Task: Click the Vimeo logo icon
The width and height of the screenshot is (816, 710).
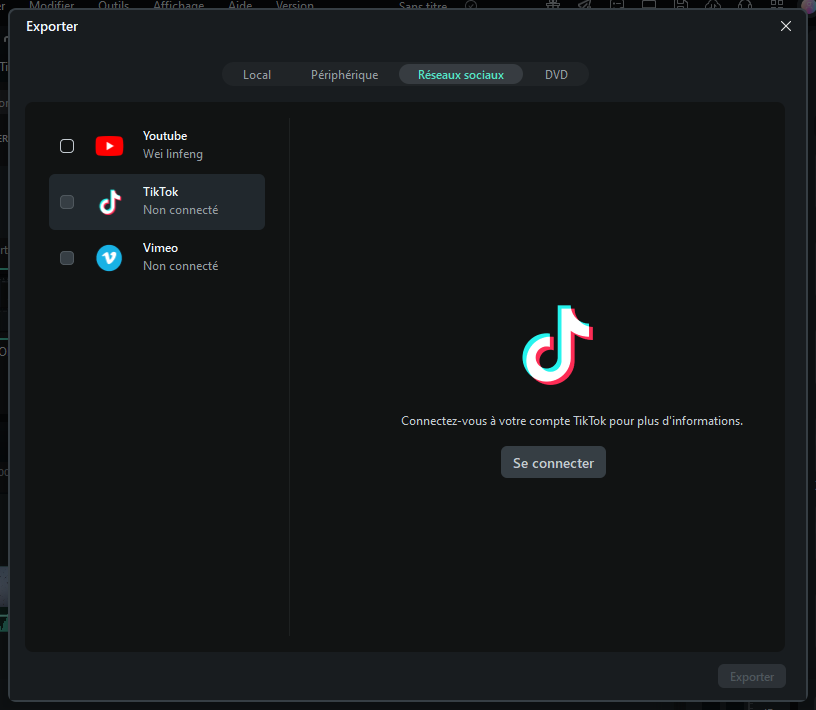Action: (109, 258)
